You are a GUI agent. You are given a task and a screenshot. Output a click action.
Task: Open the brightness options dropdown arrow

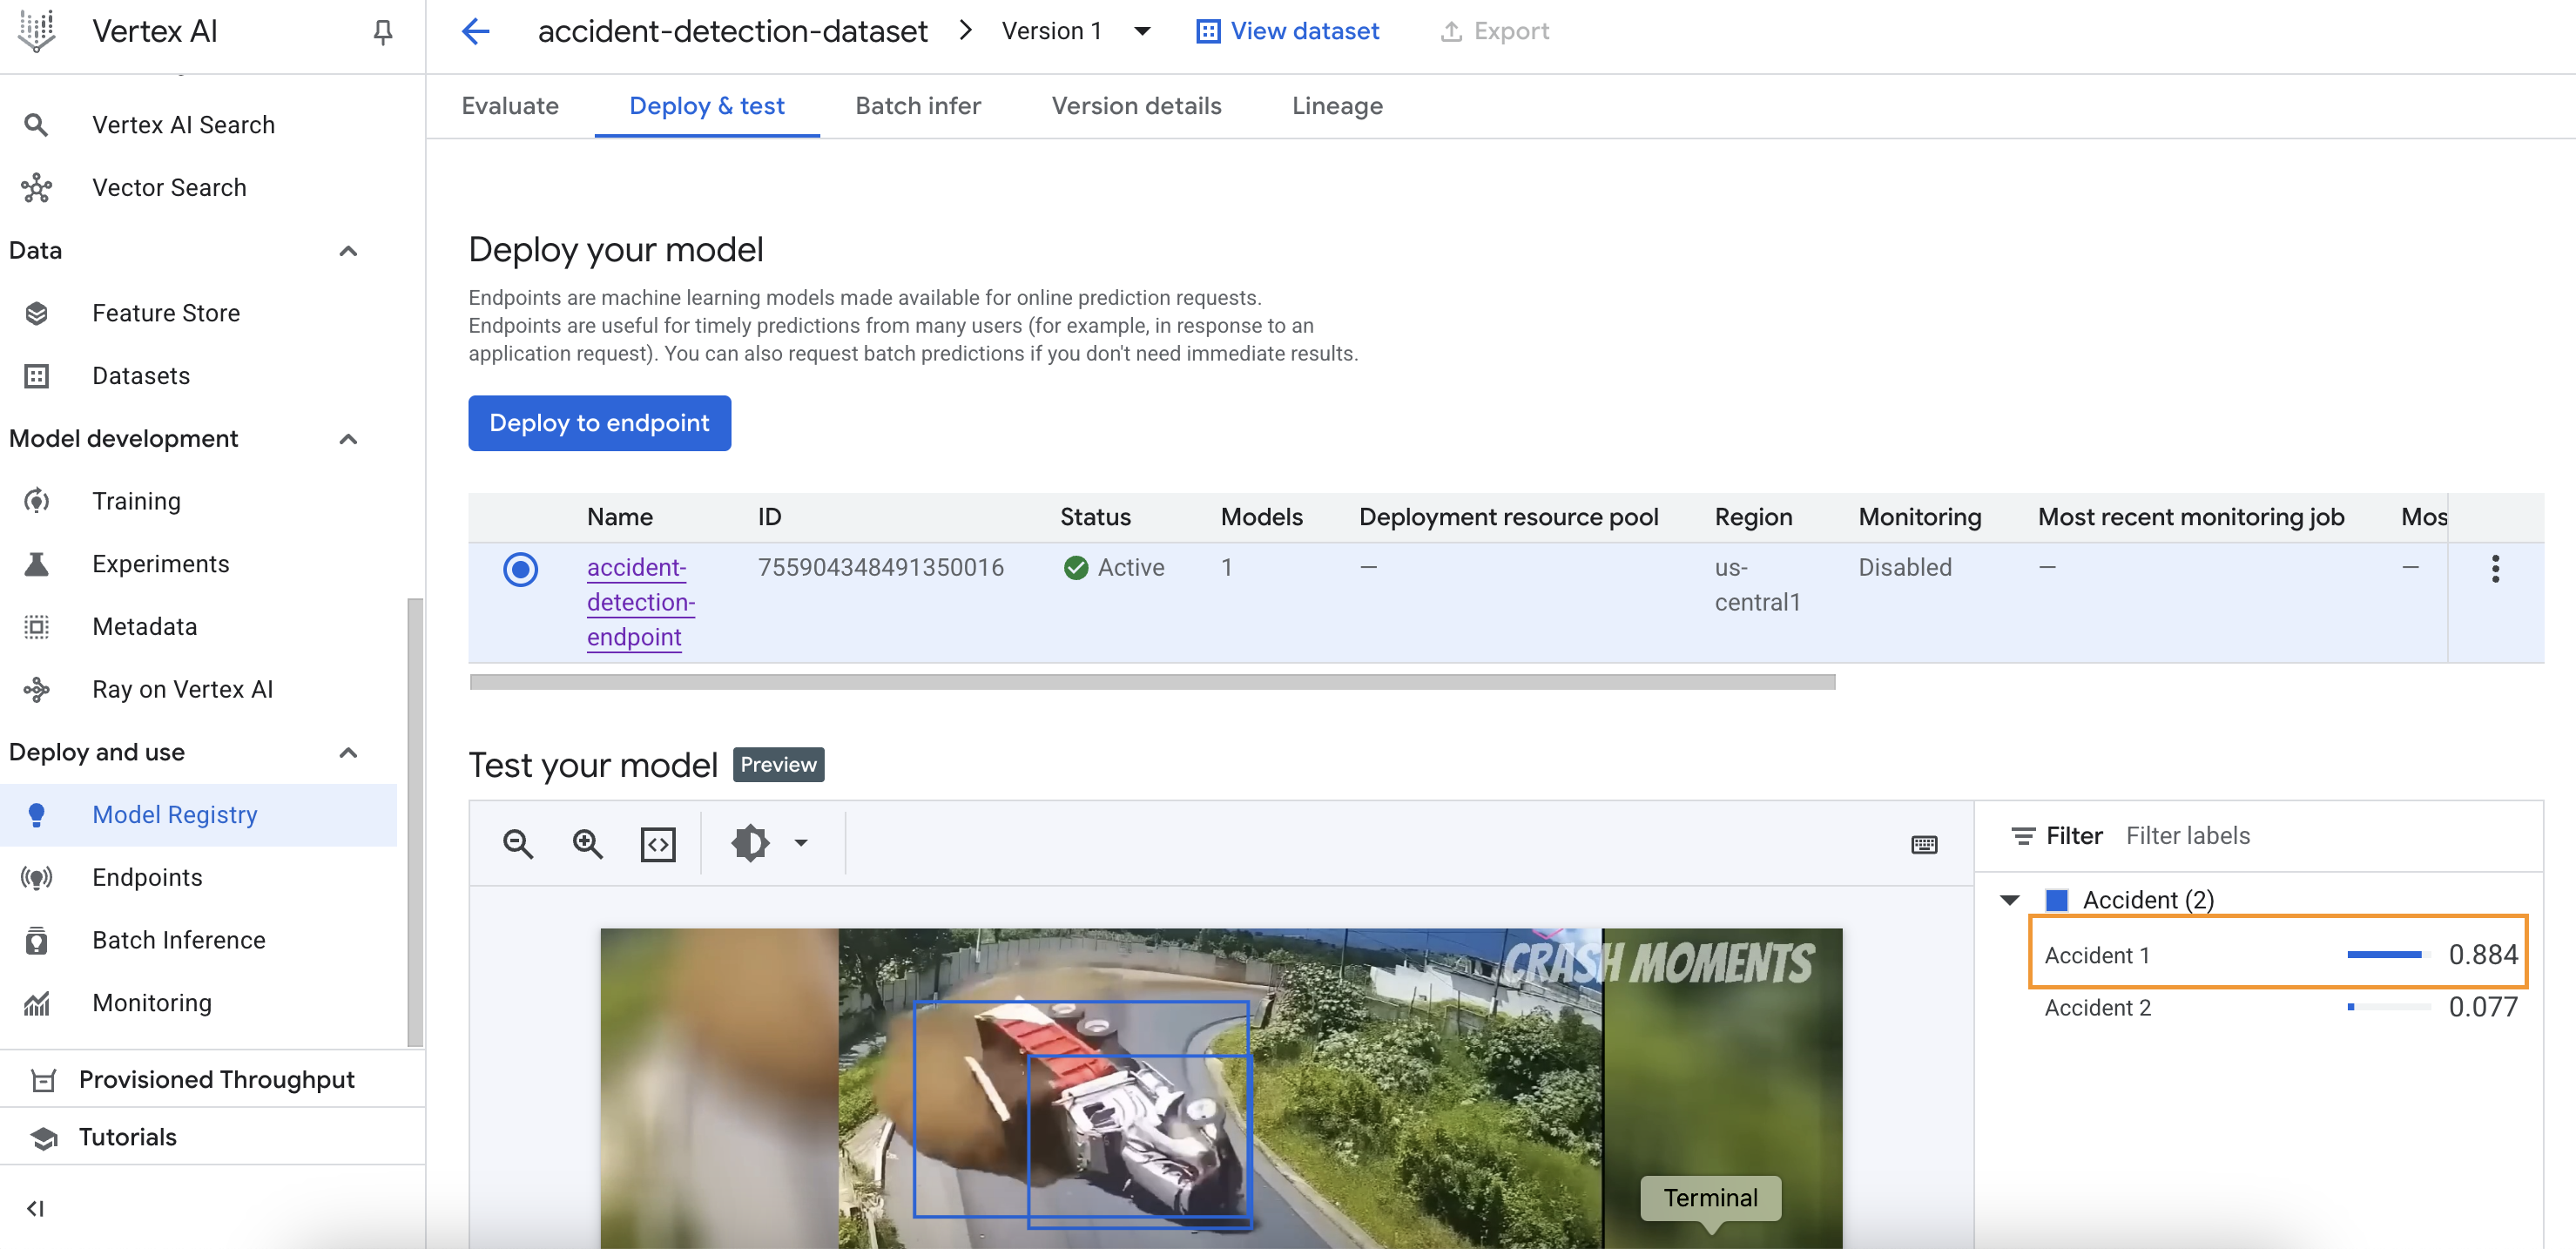pyautogui.click(x=801, y=843)
